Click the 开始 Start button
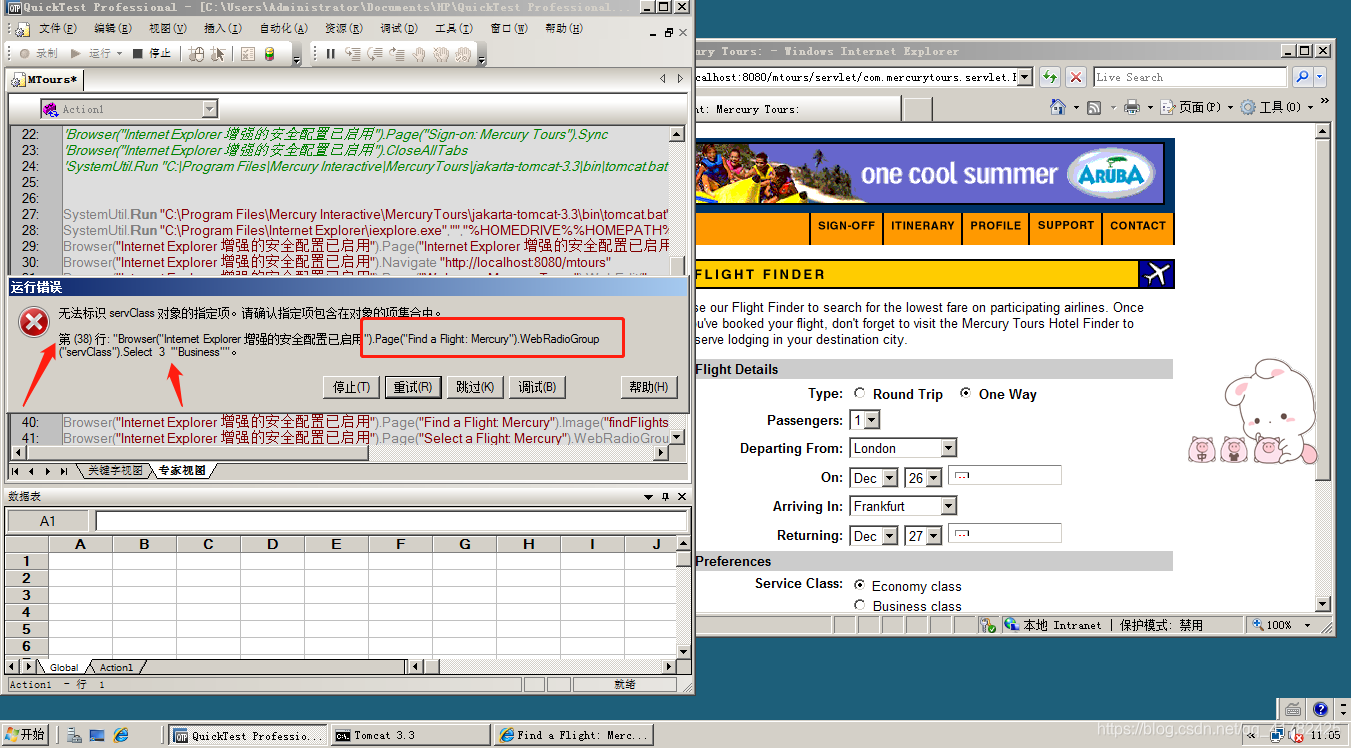The width and height of the screenshot is (1351, 748). pos(25,735)
